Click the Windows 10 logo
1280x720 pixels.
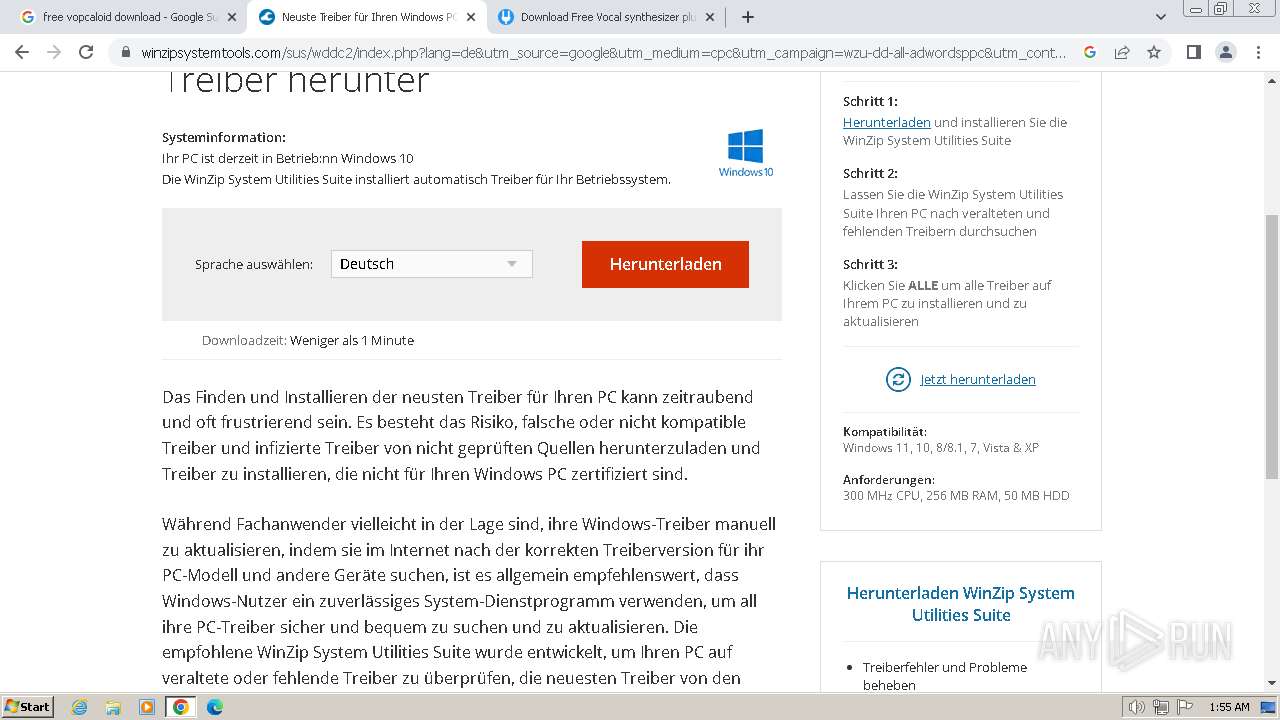click(x=746, y=153)
